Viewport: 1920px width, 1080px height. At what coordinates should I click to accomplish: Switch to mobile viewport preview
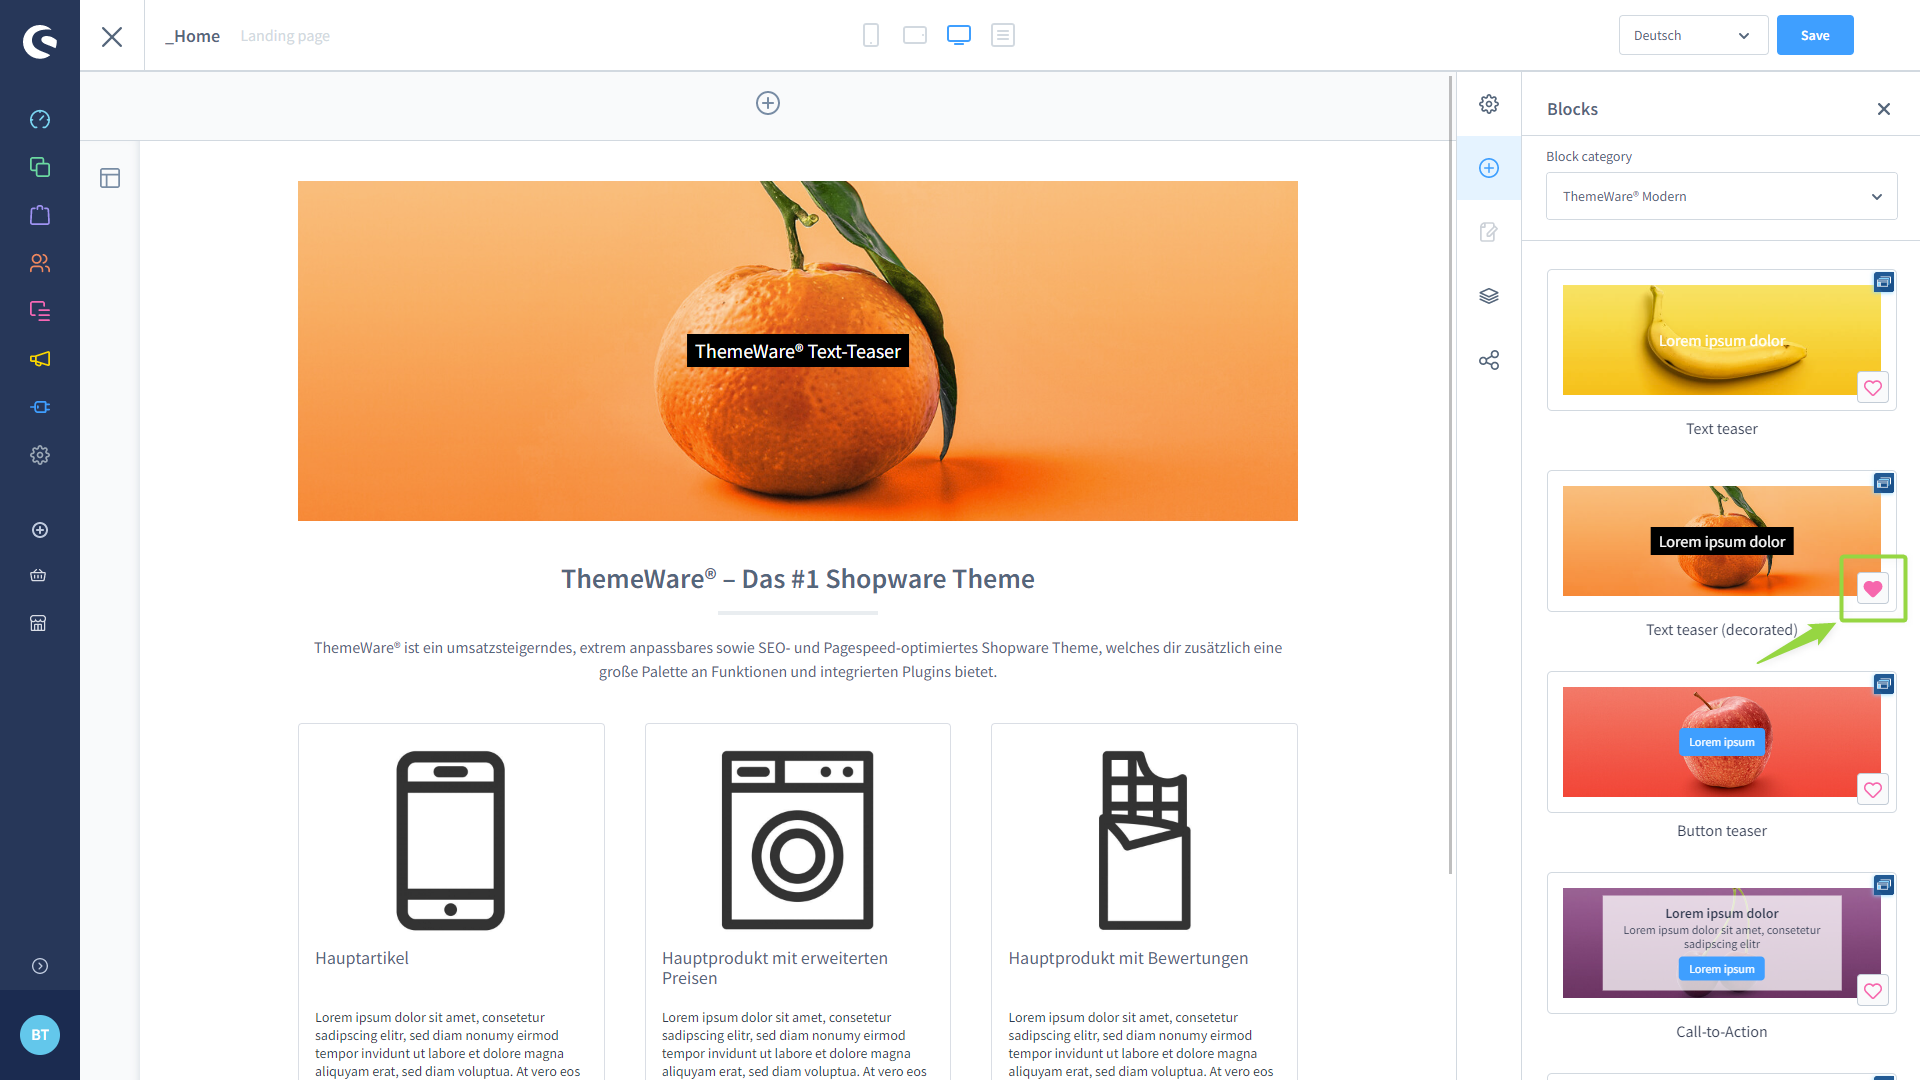coord(871,35)
